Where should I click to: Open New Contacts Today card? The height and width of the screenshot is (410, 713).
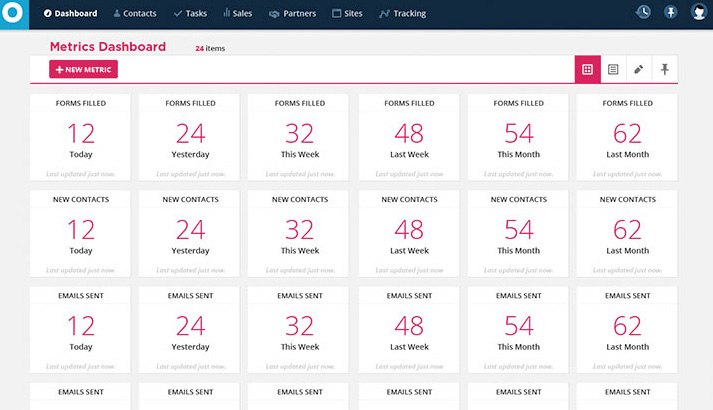click(x=80, y=234)
